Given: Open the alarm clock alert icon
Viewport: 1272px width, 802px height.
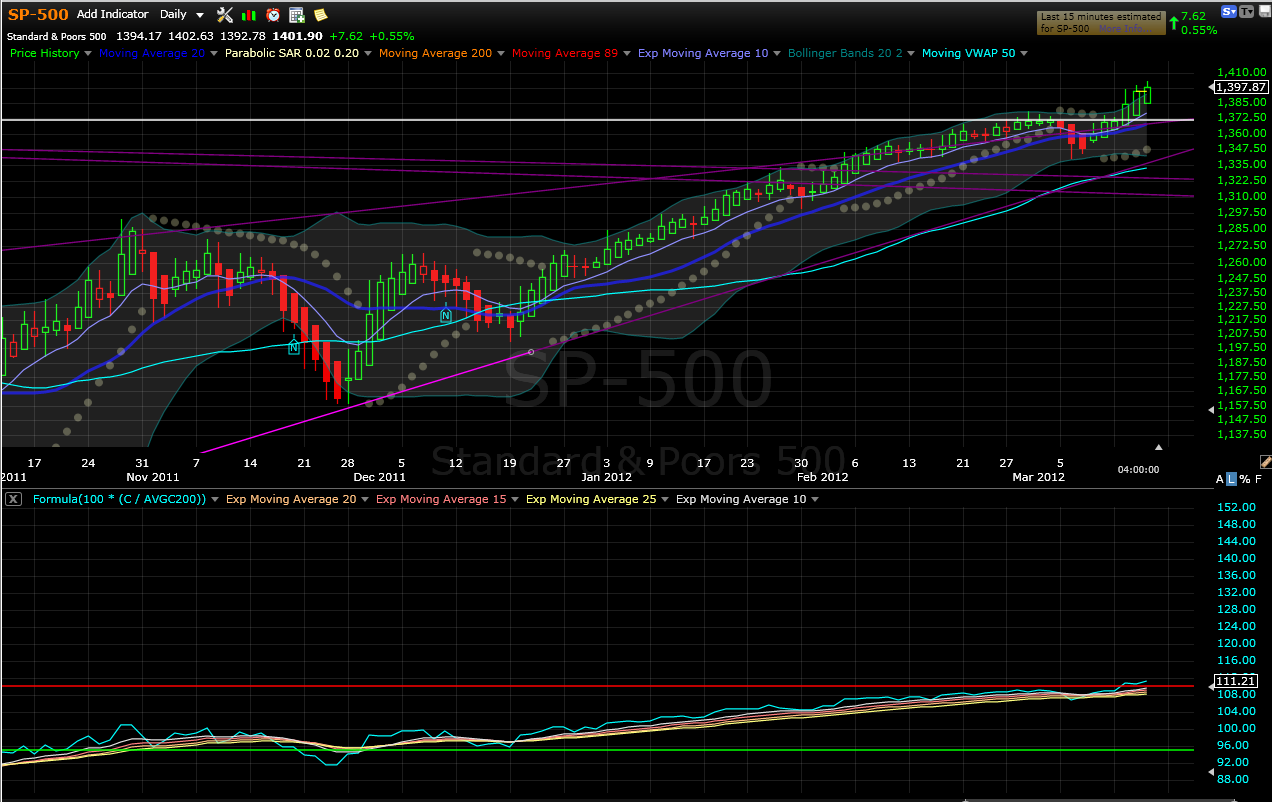Looking at the screenshot, I should [273, 15].
